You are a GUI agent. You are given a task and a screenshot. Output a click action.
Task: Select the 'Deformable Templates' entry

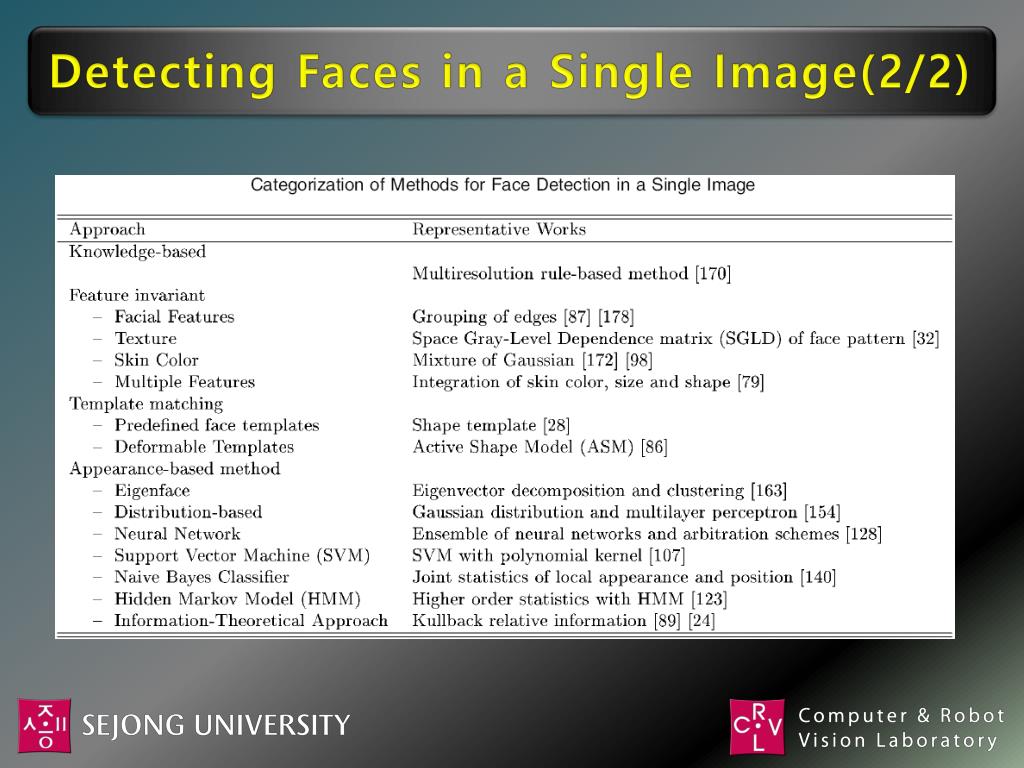click(x=204, y=447)
